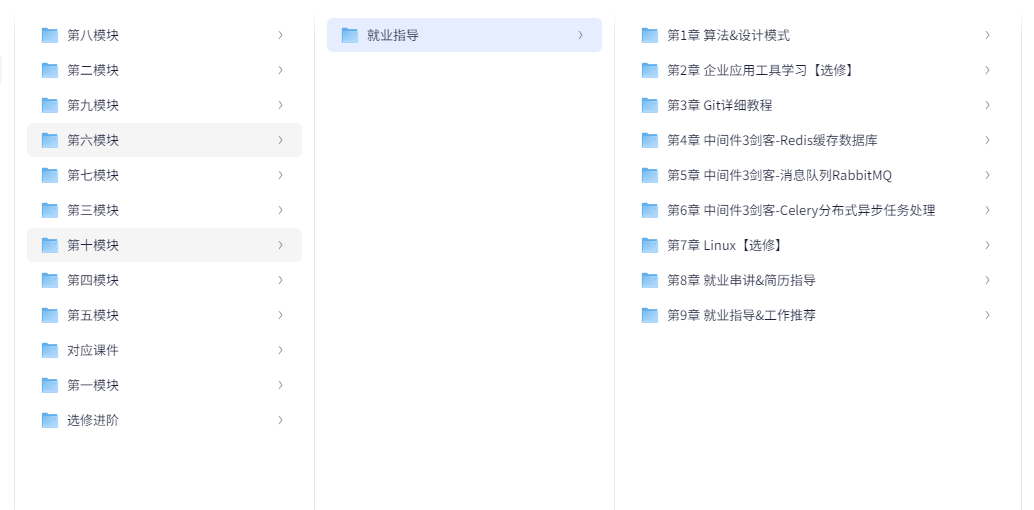Click folder icon for 第1章 算法&设计模式
1034x510 pixels.
tap(650, 35)
